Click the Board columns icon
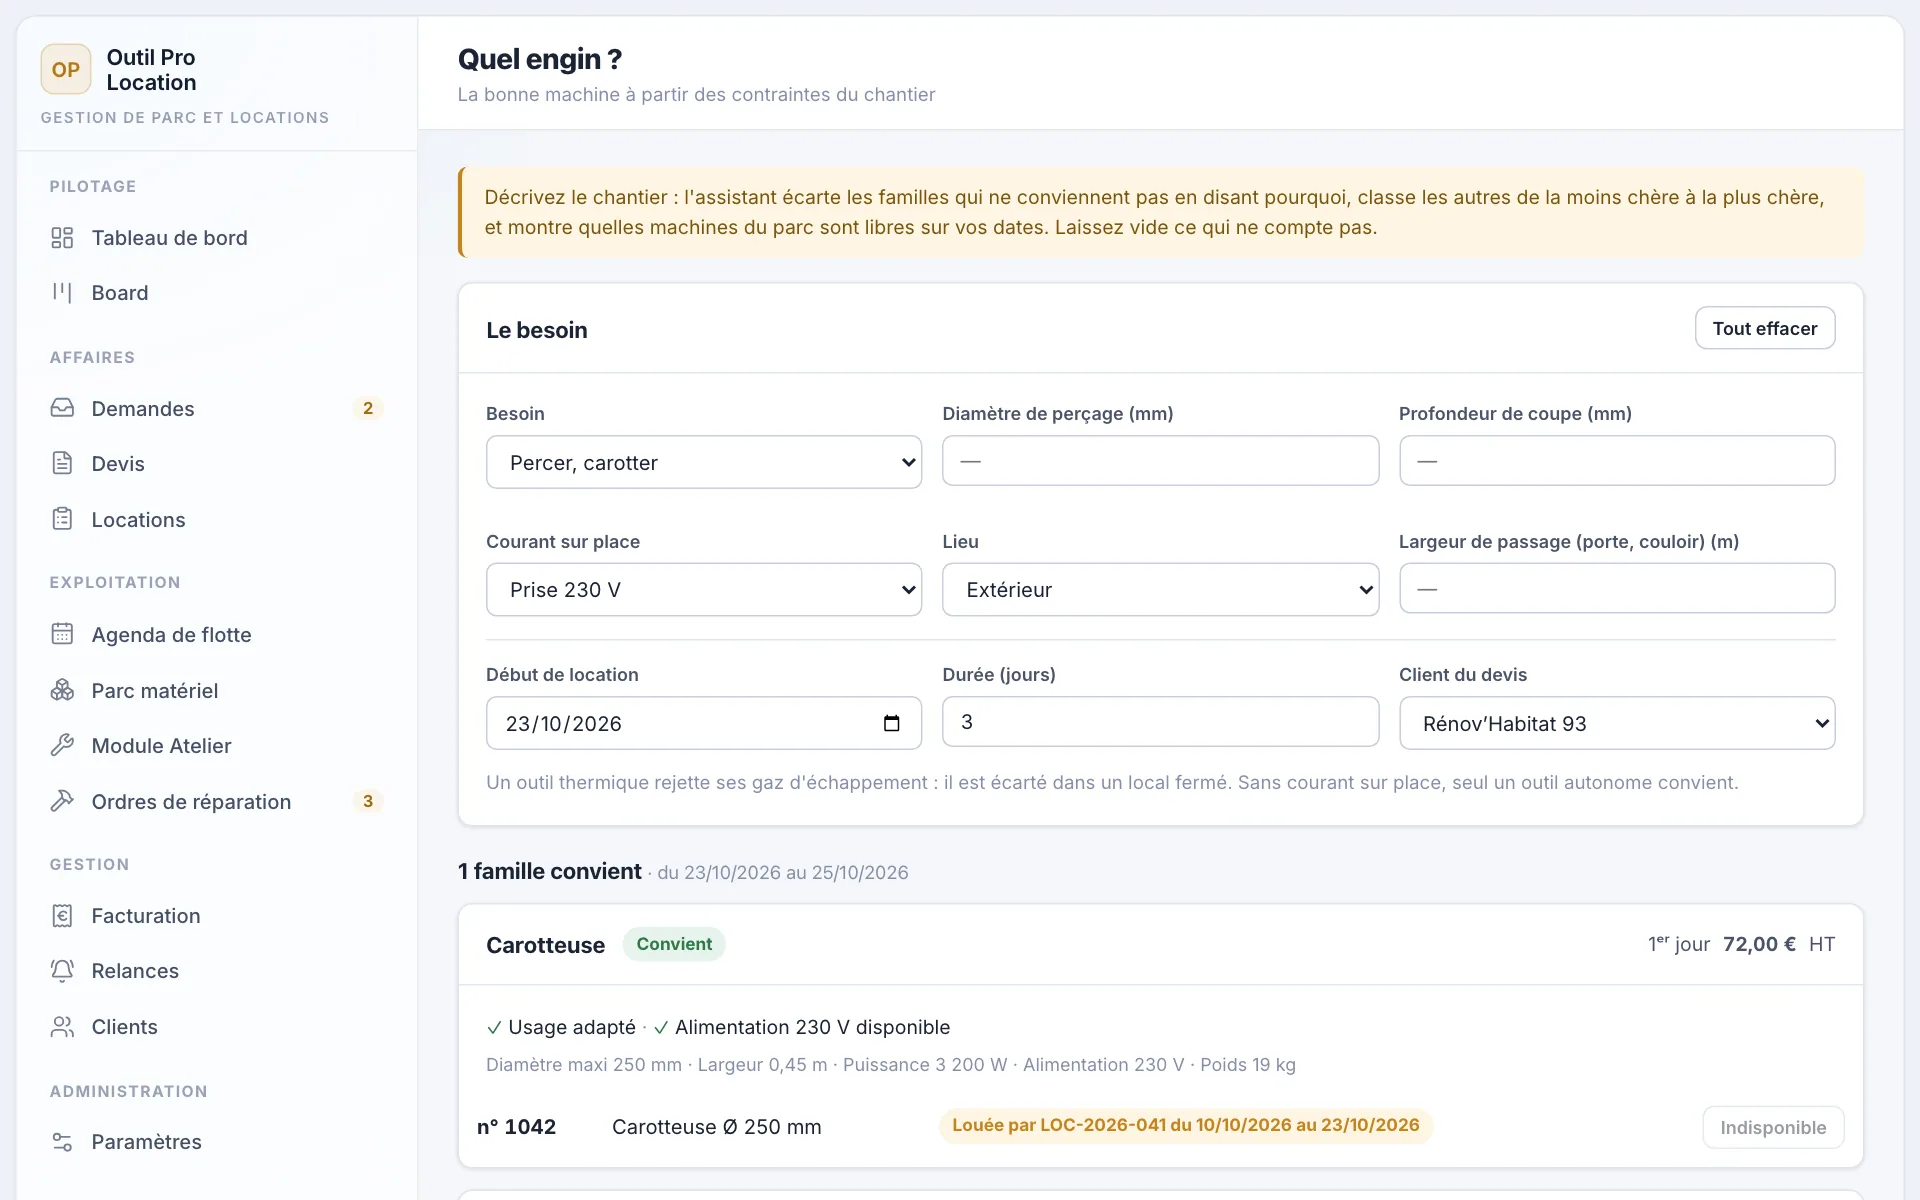1920x1200 pixels. (x=62, y=293)
